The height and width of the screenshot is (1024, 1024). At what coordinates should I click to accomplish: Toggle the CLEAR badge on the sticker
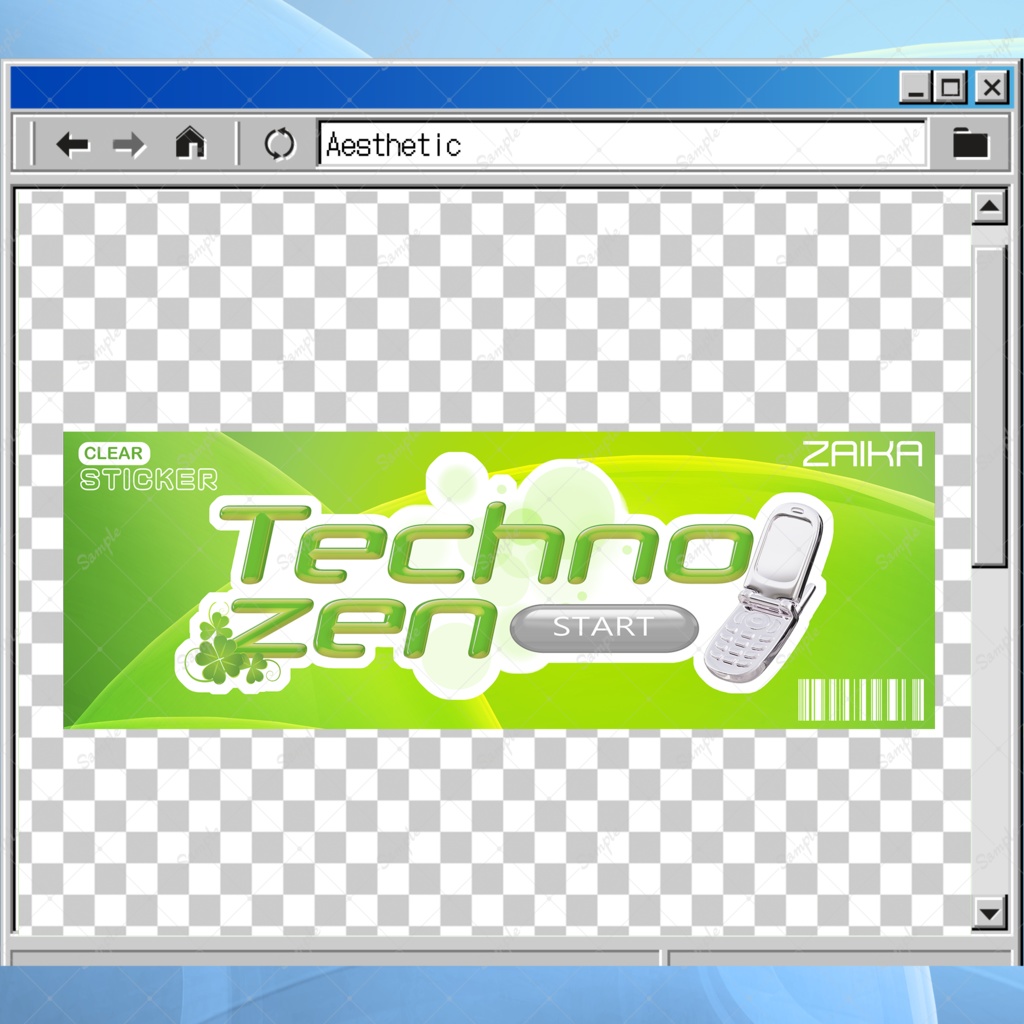click(112, 453)
